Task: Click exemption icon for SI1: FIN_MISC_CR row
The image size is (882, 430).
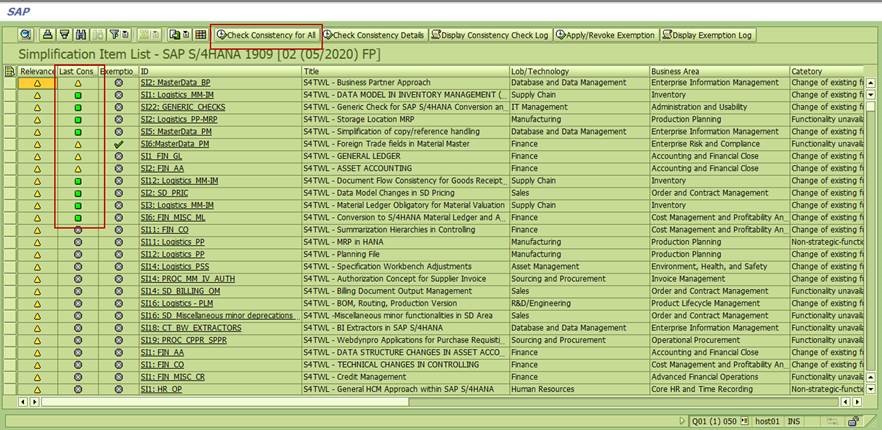Action: pos(118,377)
